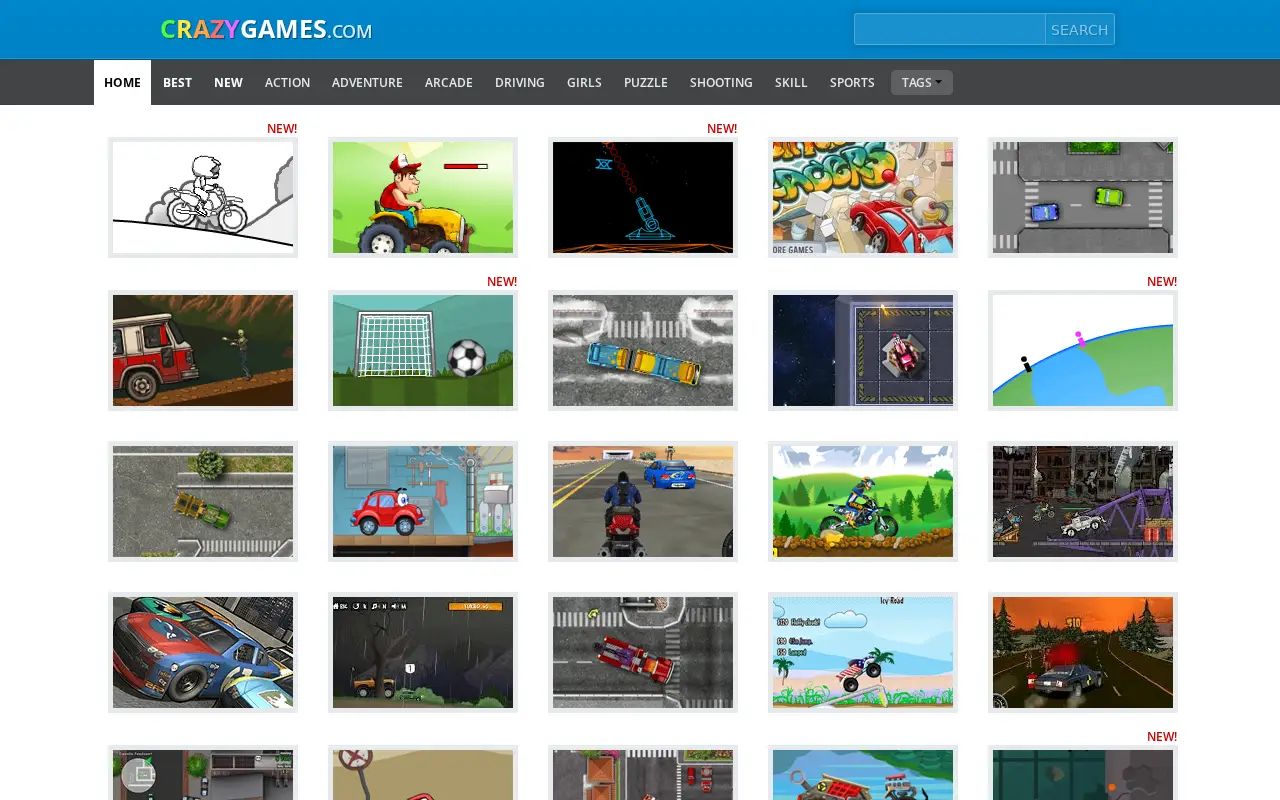This screenshot has width=1280, height=800.
Task: Open the blue and green cars intersection game
Action: [x=1083, y=197]
